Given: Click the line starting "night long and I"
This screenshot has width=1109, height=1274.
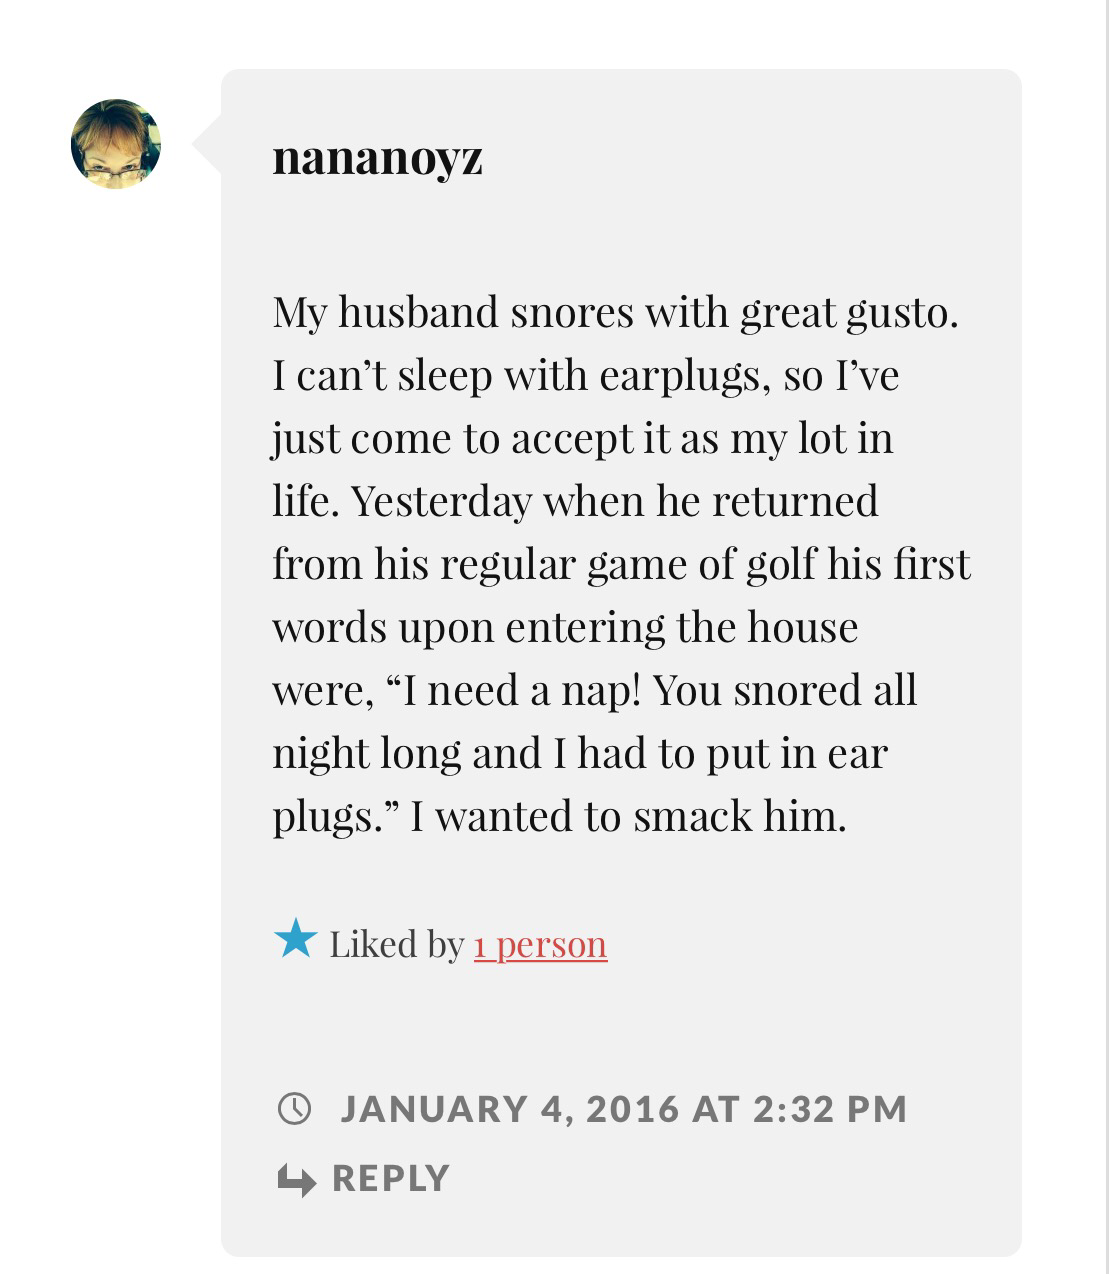Looking at the screenshot, I should [x=579, y=753].
